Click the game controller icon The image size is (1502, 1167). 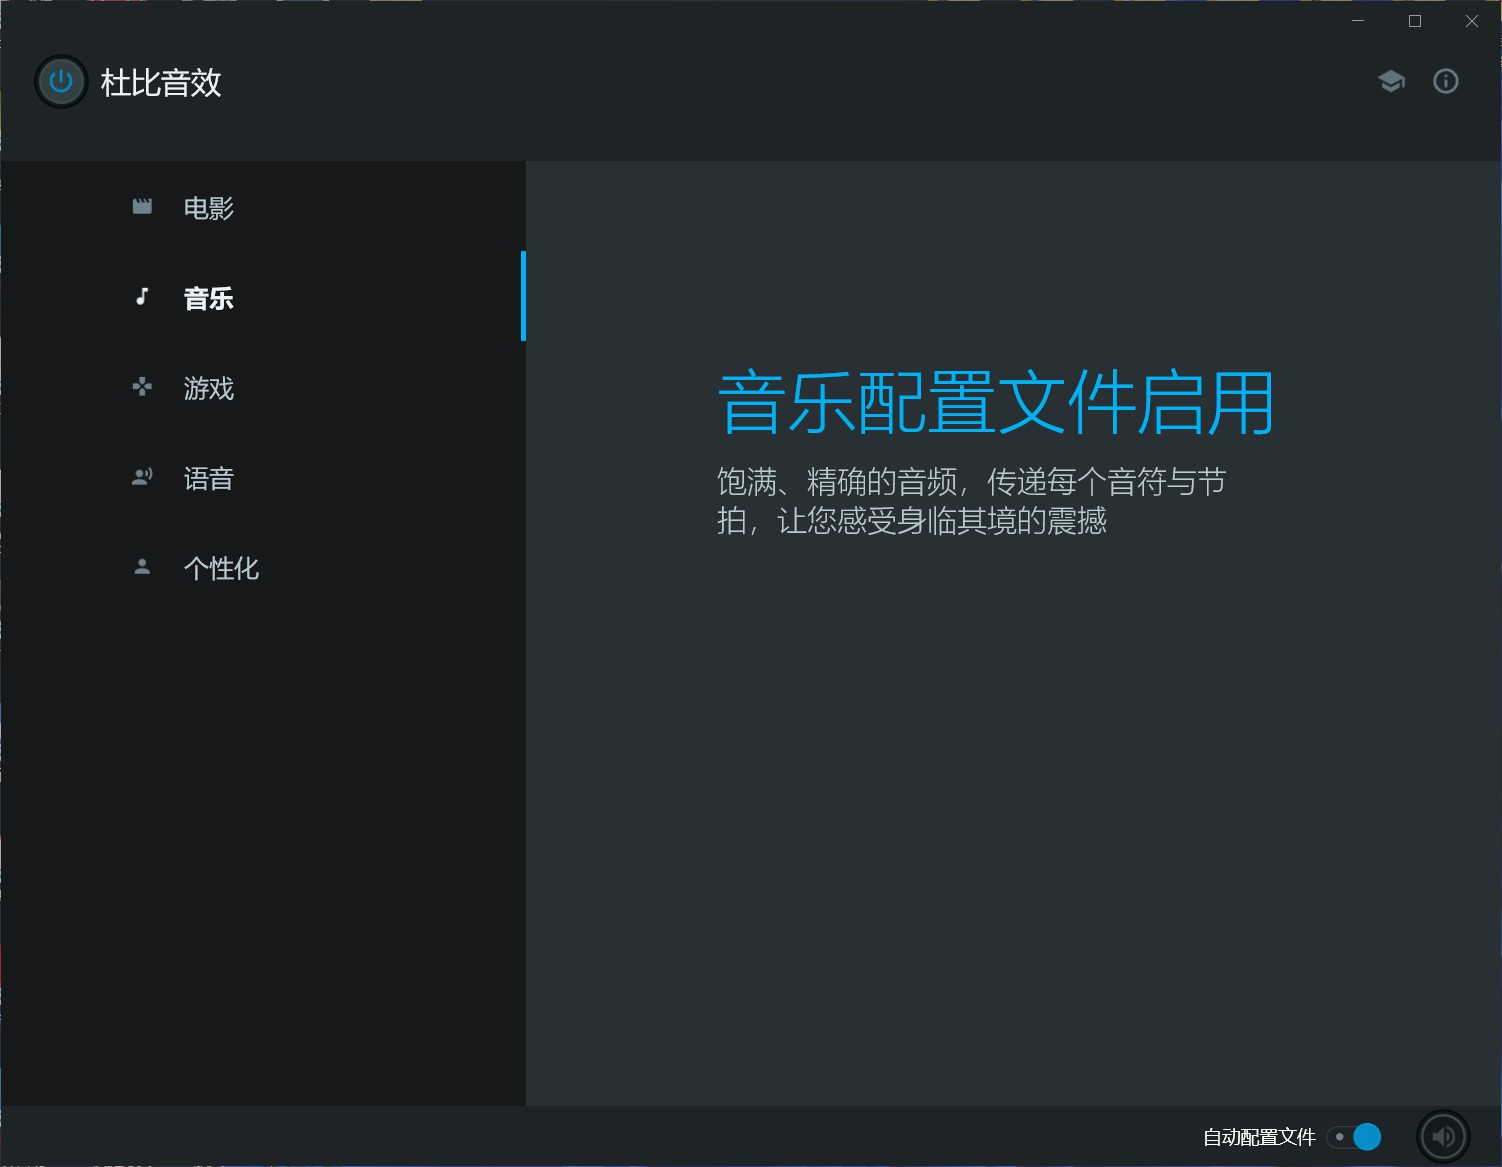[x=142, y=386]
